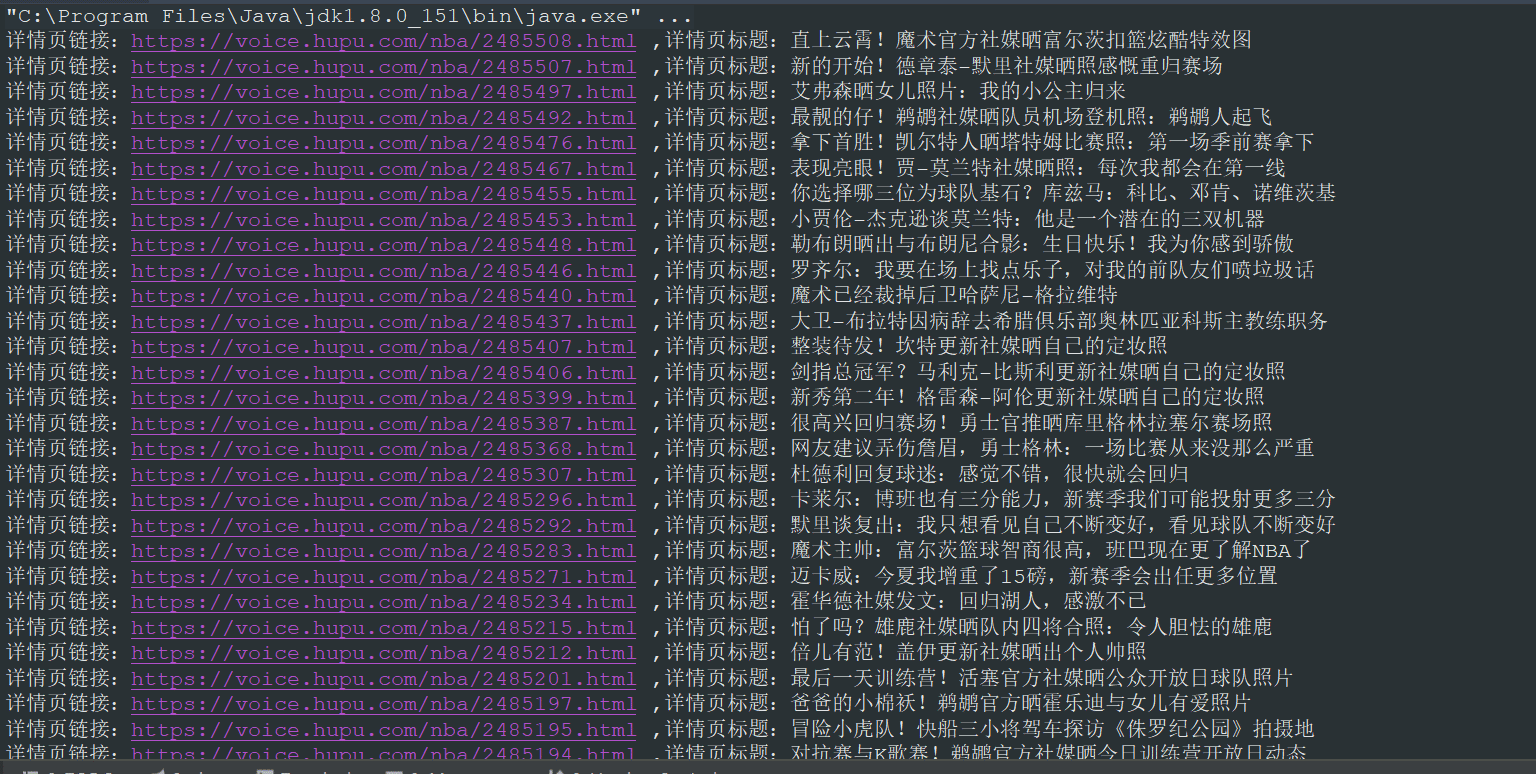Open the detail link 2485212.html
This screenshot has width=1536, height=774.
tap(384, 653)
